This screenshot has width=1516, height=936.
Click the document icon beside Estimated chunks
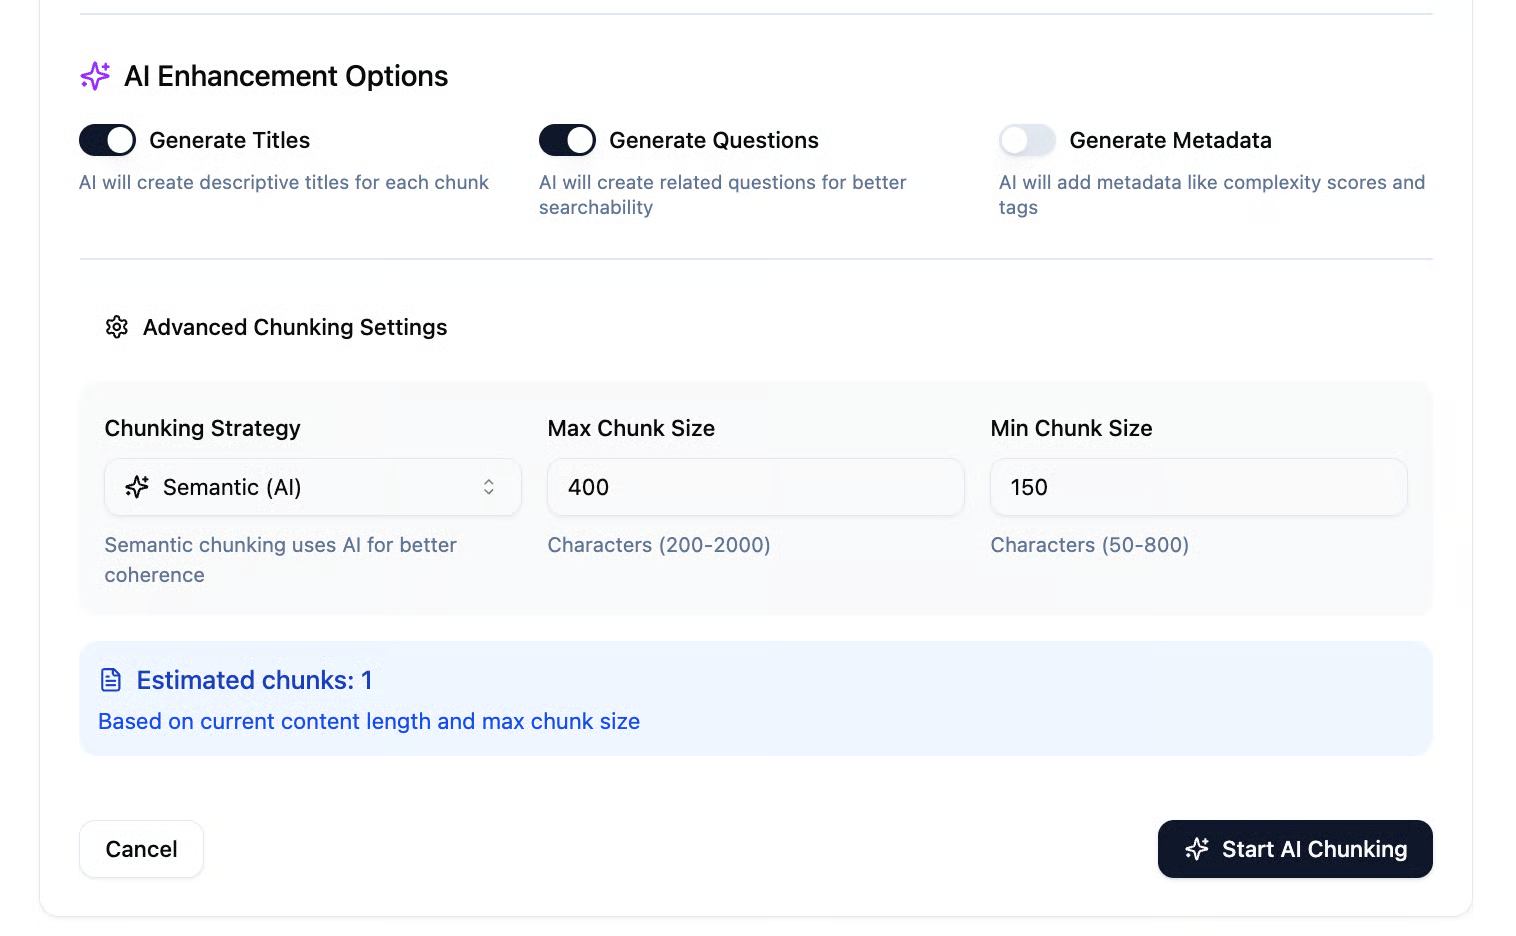(111, 680)
